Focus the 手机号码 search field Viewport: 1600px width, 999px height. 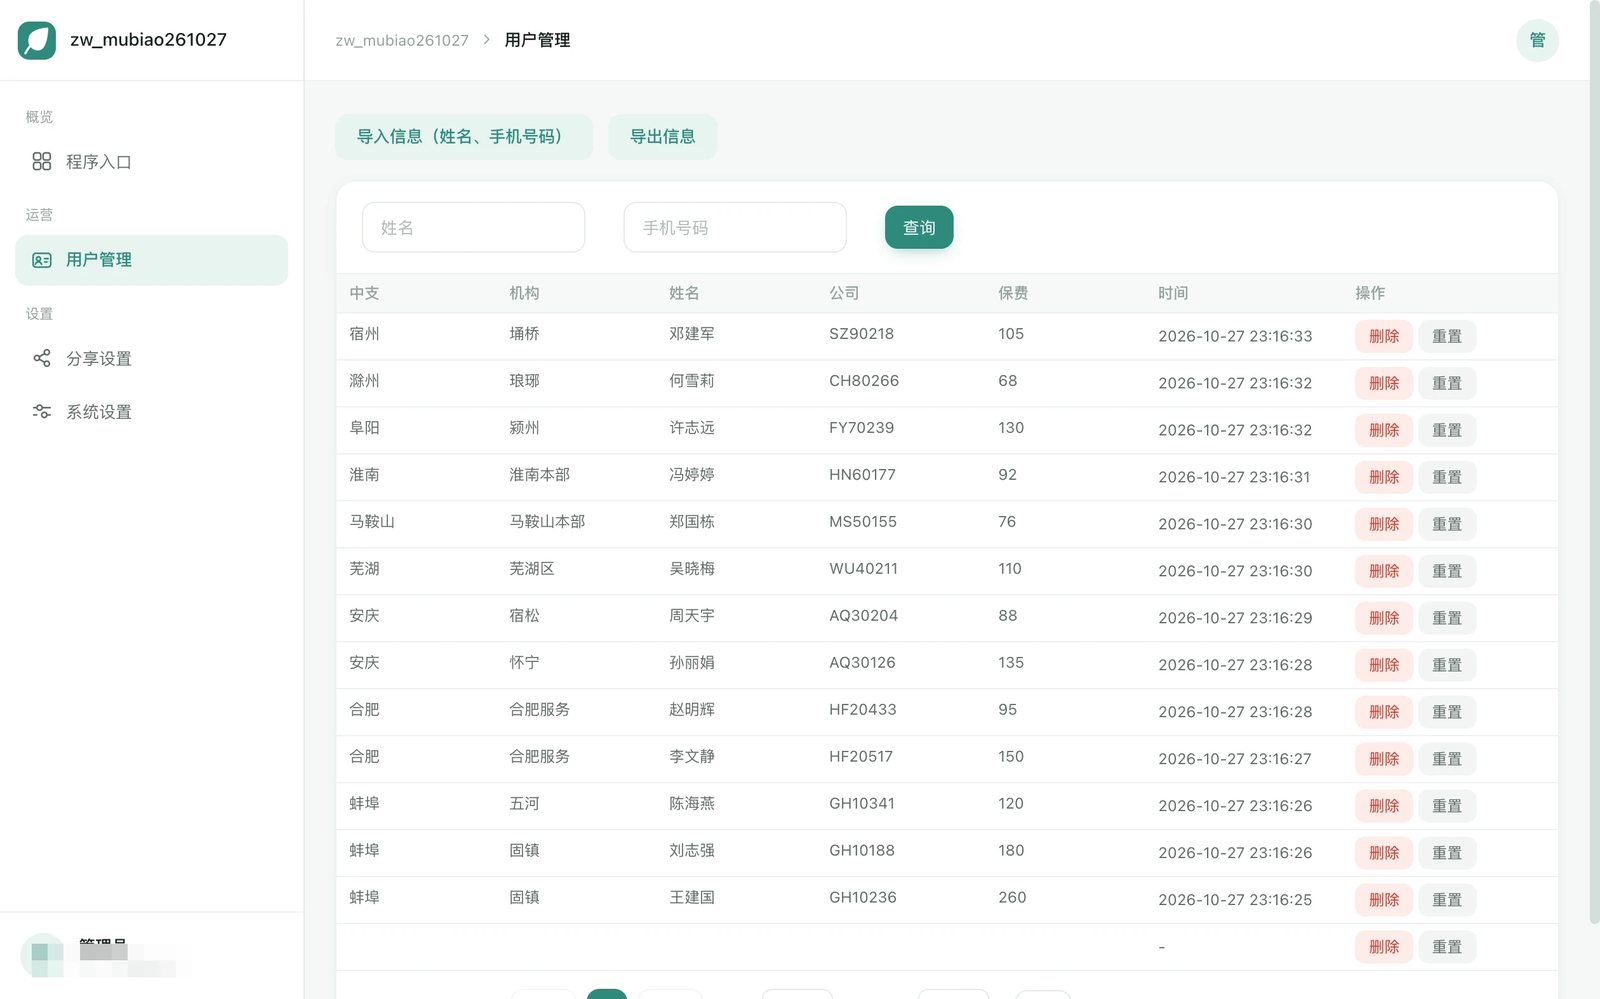735,228
